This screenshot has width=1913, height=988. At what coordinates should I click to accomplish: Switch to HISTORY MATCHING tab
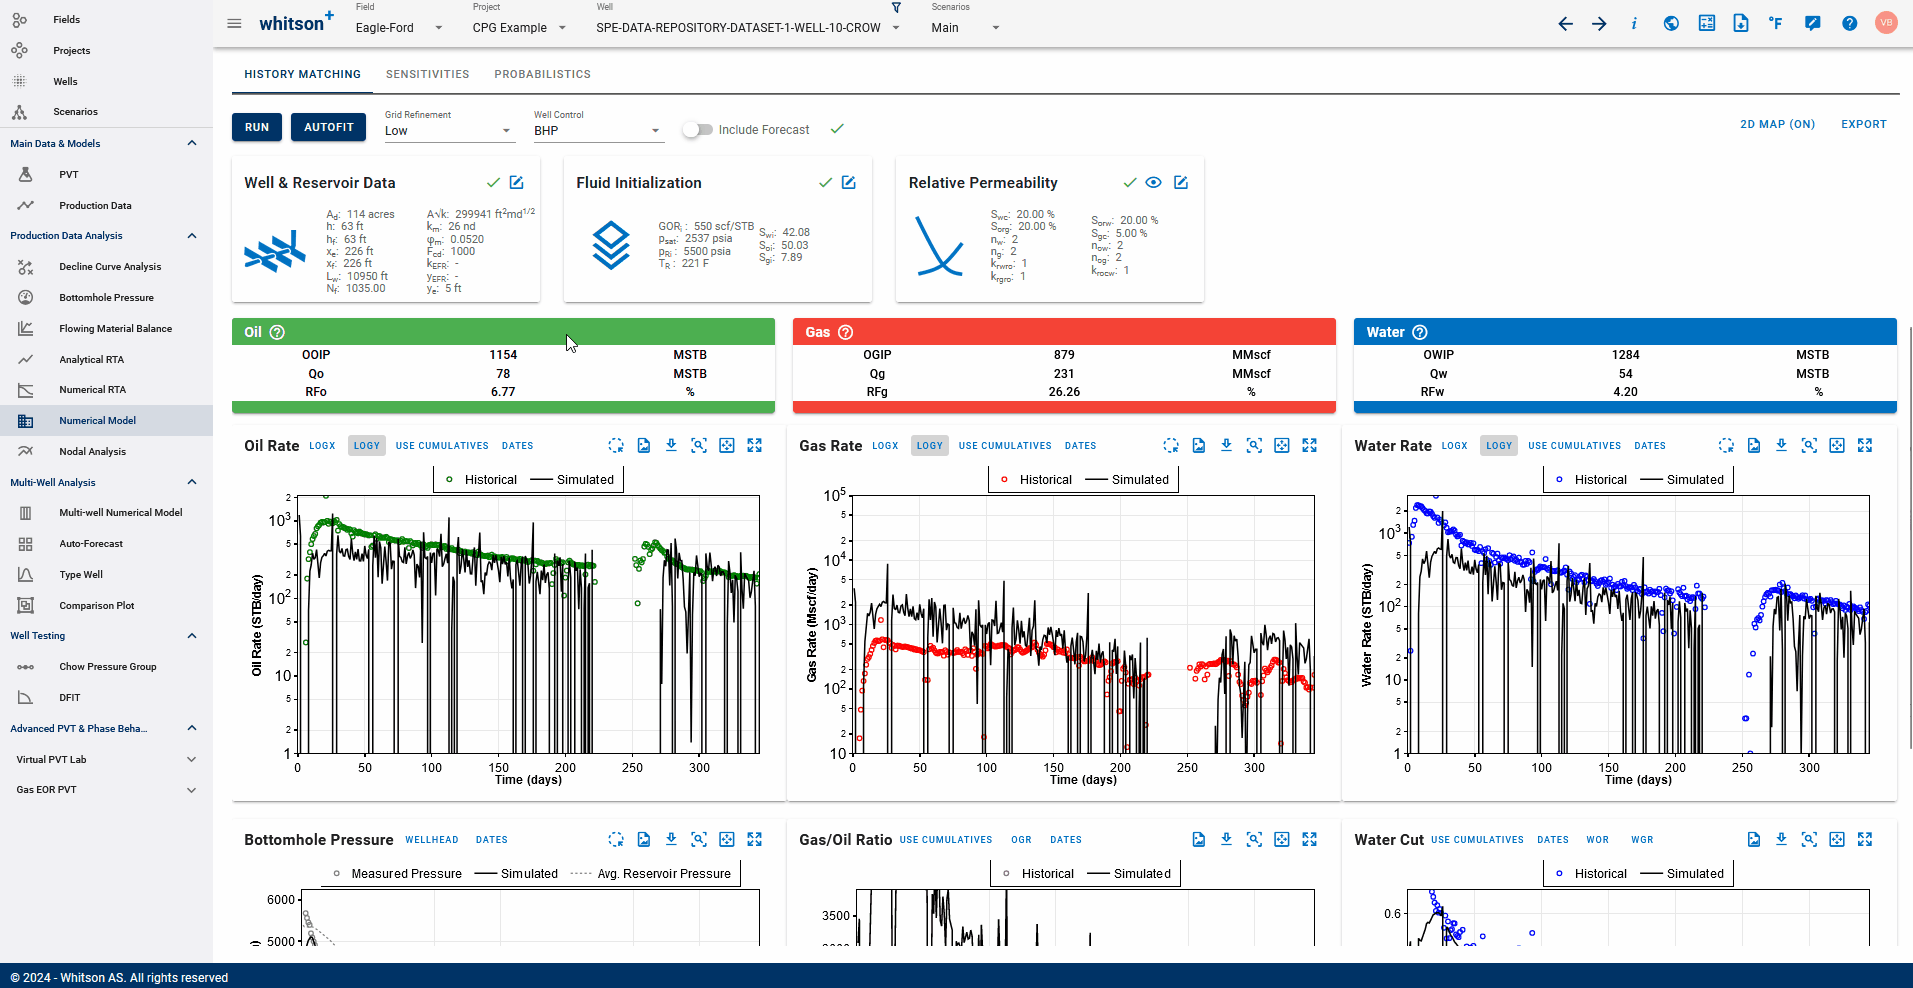(x=303, y=74)
